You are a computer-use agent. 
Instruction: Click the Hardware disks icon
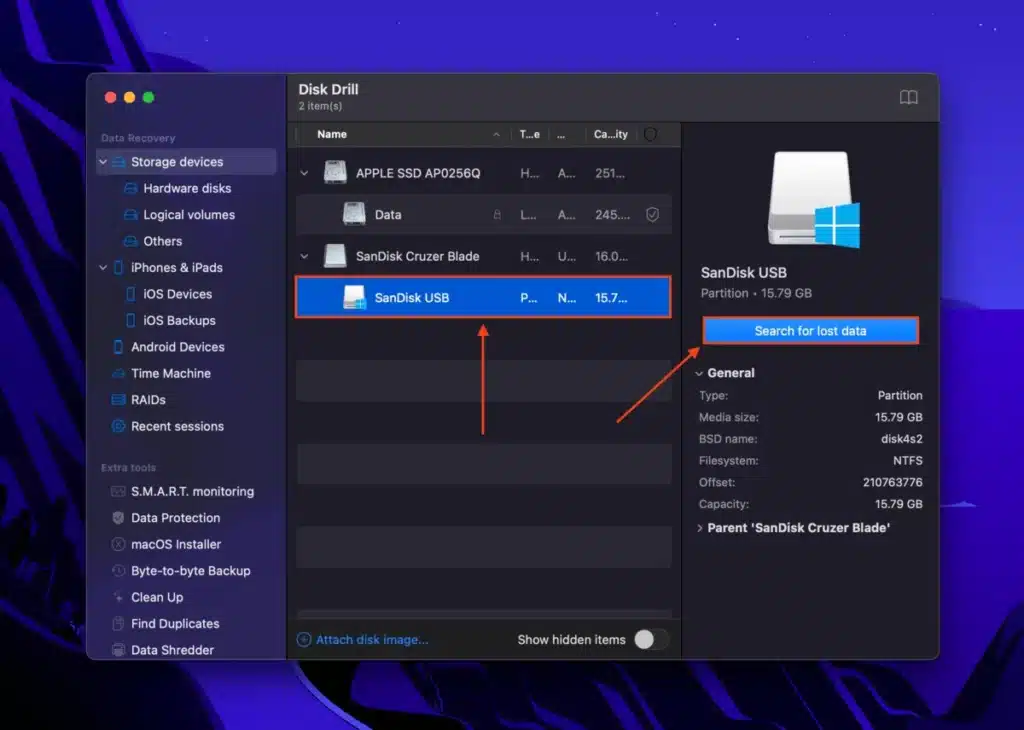click(131, 188)
